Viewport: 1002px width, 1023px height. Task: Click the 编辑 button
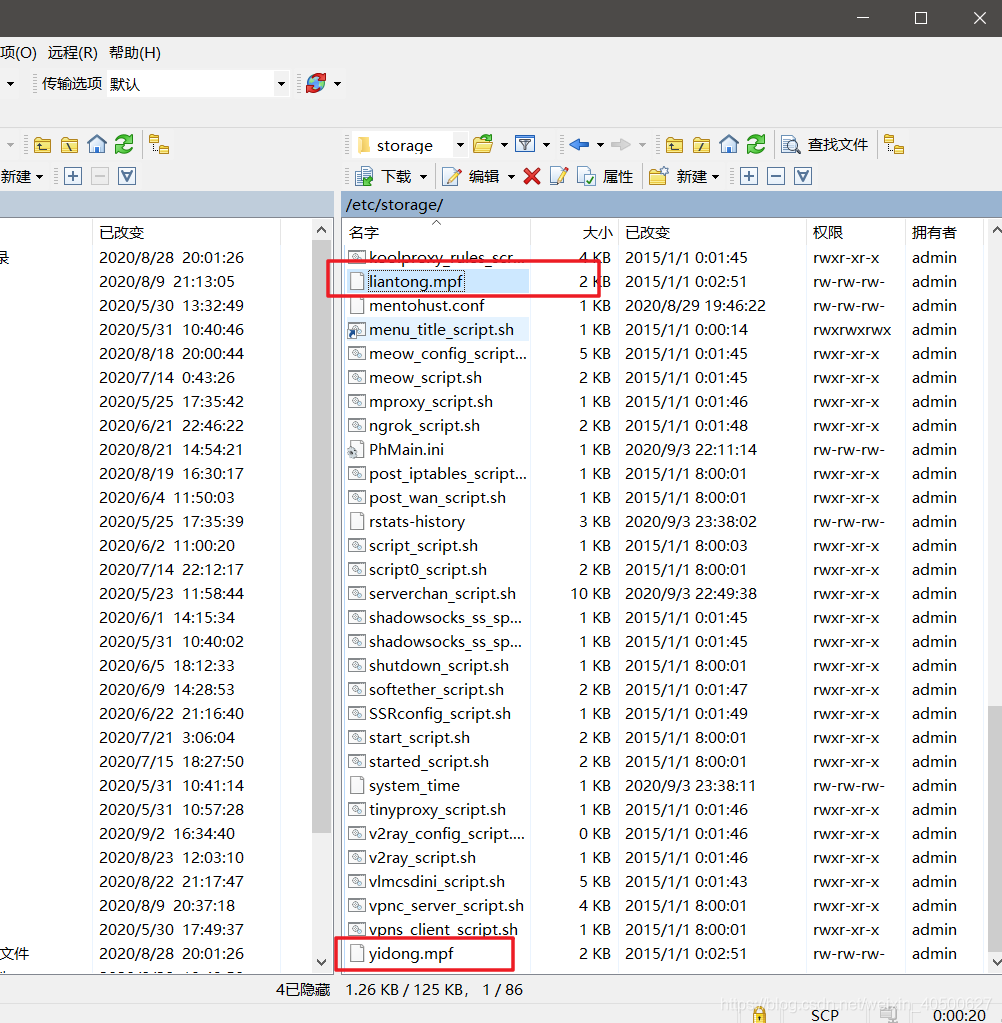tap(471, 176)
